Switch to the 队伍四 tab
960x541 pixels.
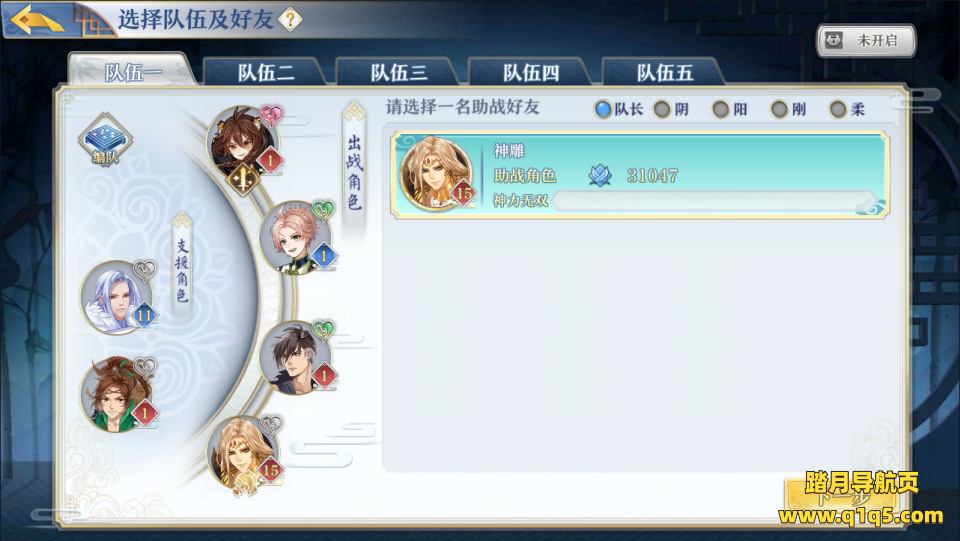pos(531,72)
